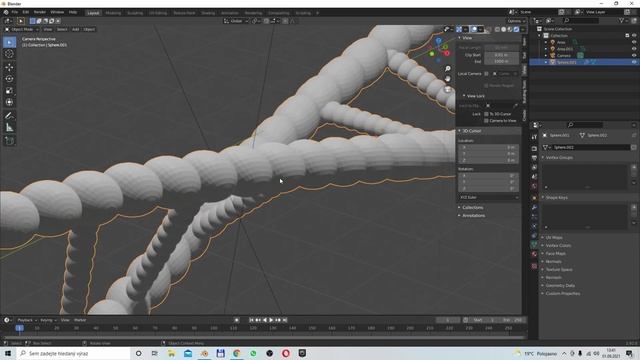Select the Annotate tool
Screen dimensions: 640x360
(9, 116)
